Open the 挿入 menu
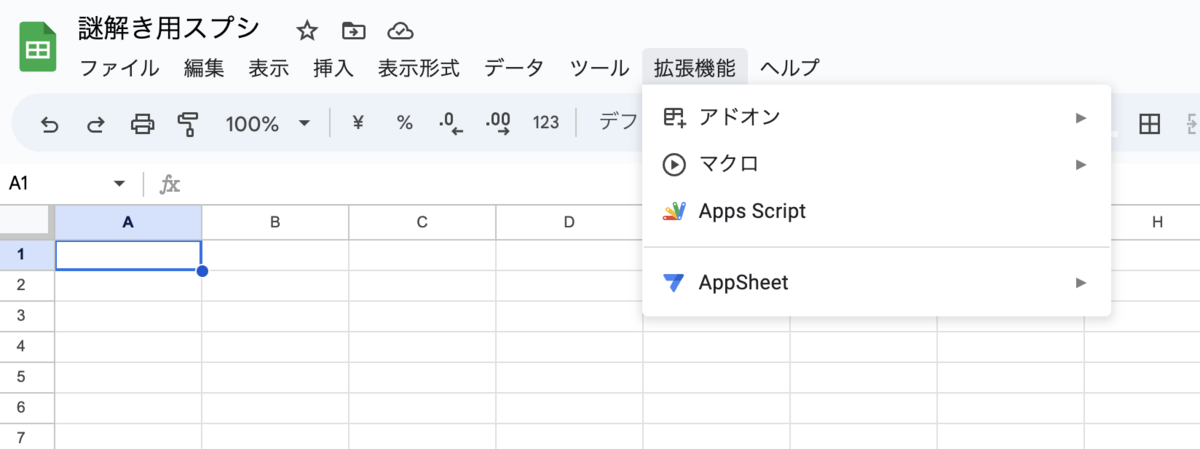Viewport: 1200px width, 449px height. pos(333,68)
